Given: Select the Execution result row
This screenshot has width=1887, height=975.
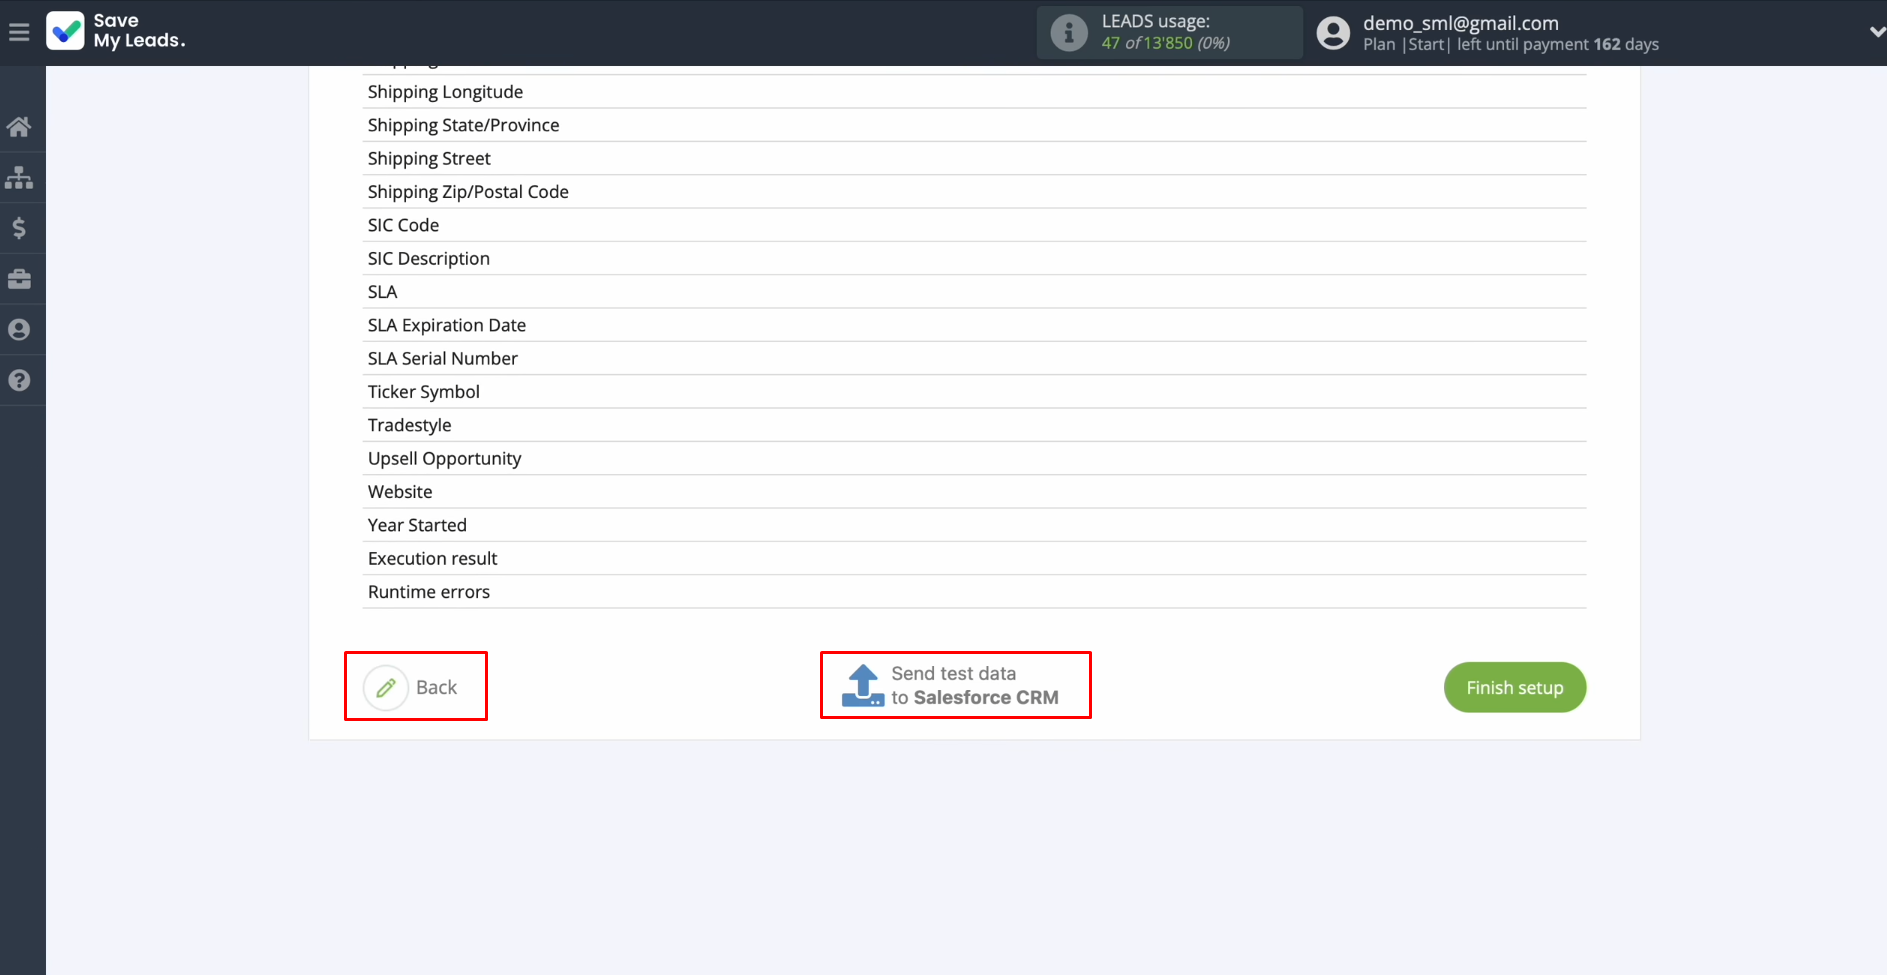Looking at the screenshot, I should click(974, 558).
